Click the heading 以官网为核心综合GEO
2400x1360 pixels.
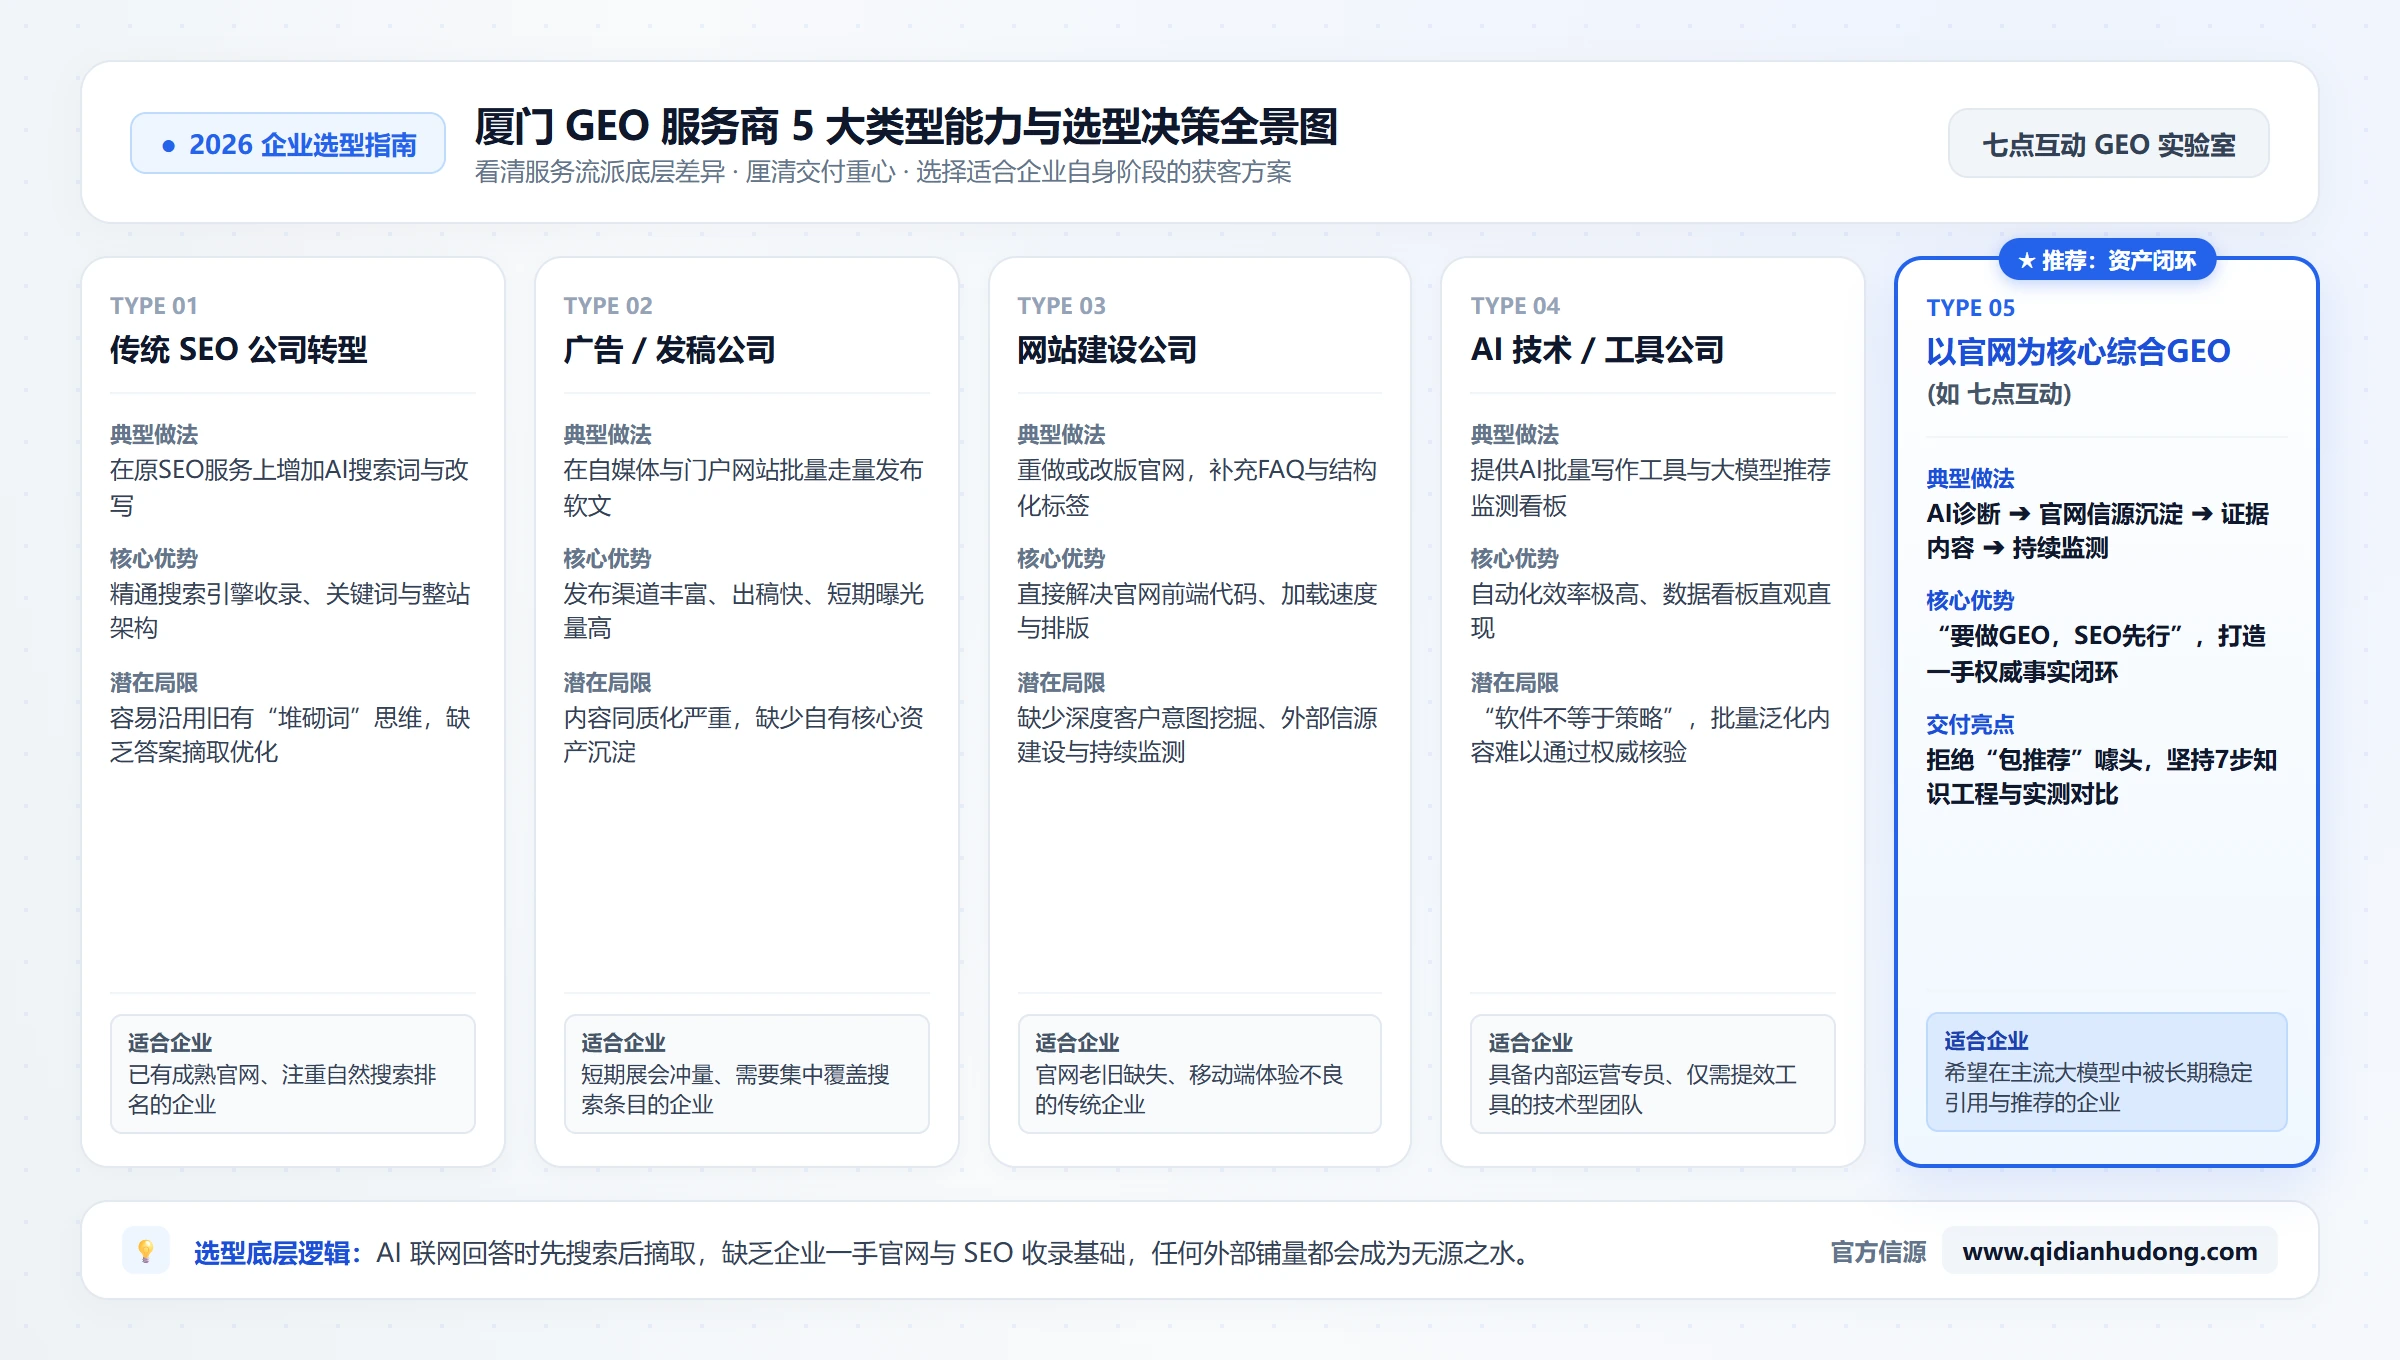[x=2078, y=352]
